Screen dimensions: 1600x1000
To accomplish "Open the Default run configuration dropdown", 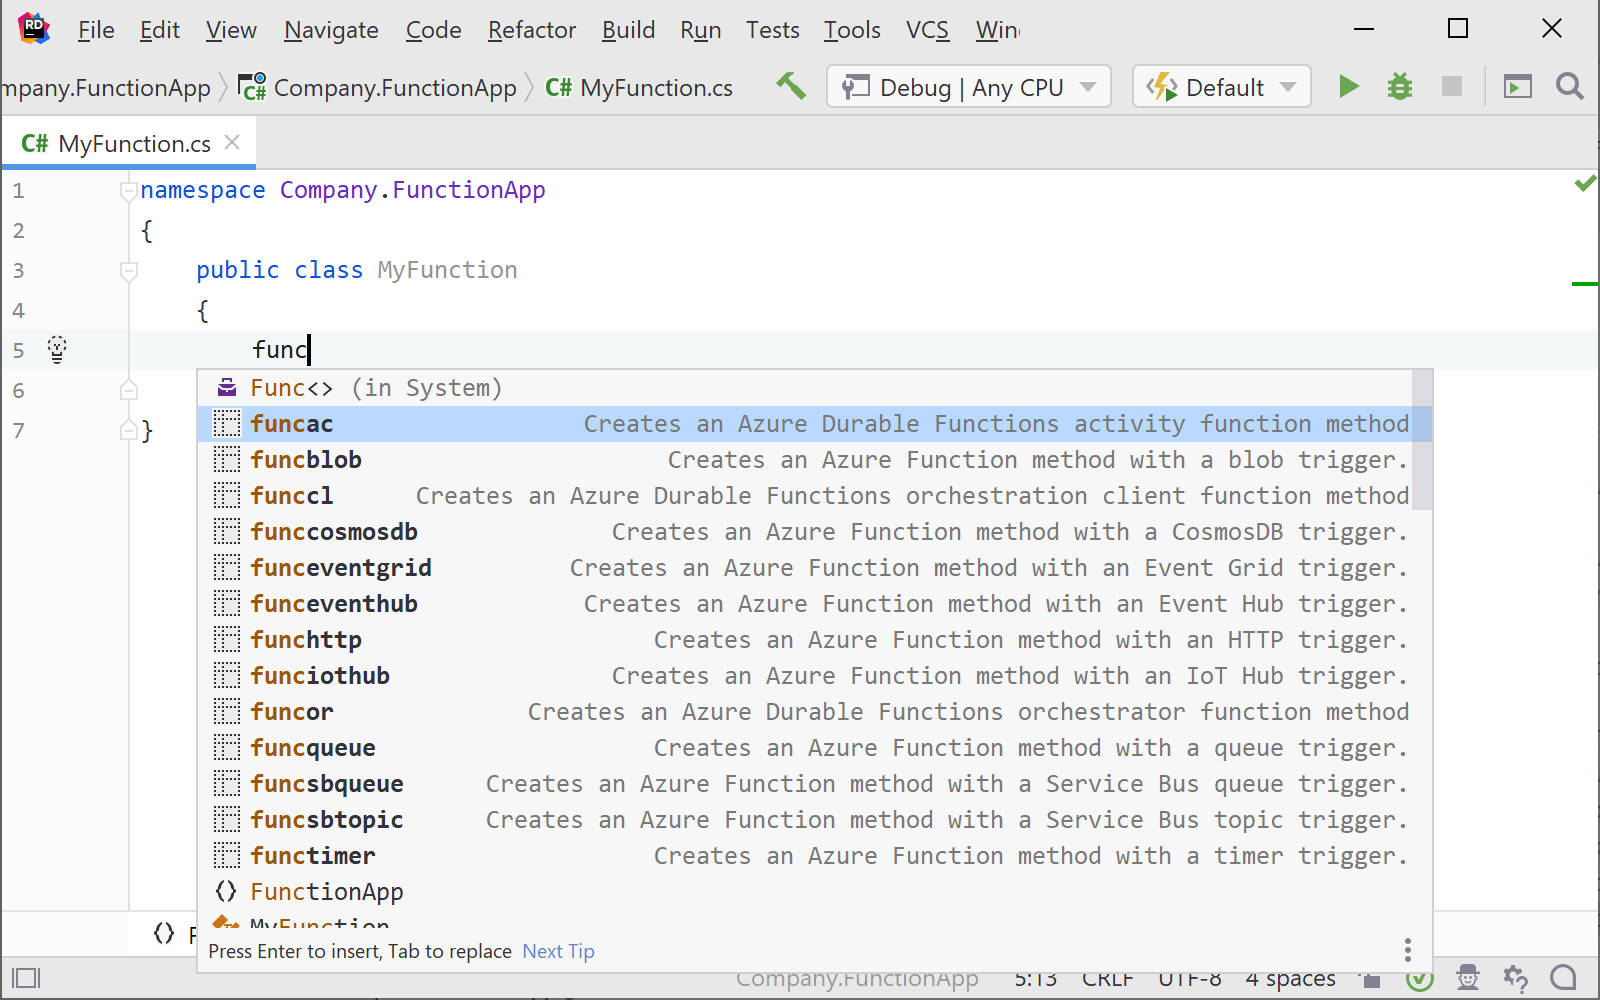I will click(1222, 87).
